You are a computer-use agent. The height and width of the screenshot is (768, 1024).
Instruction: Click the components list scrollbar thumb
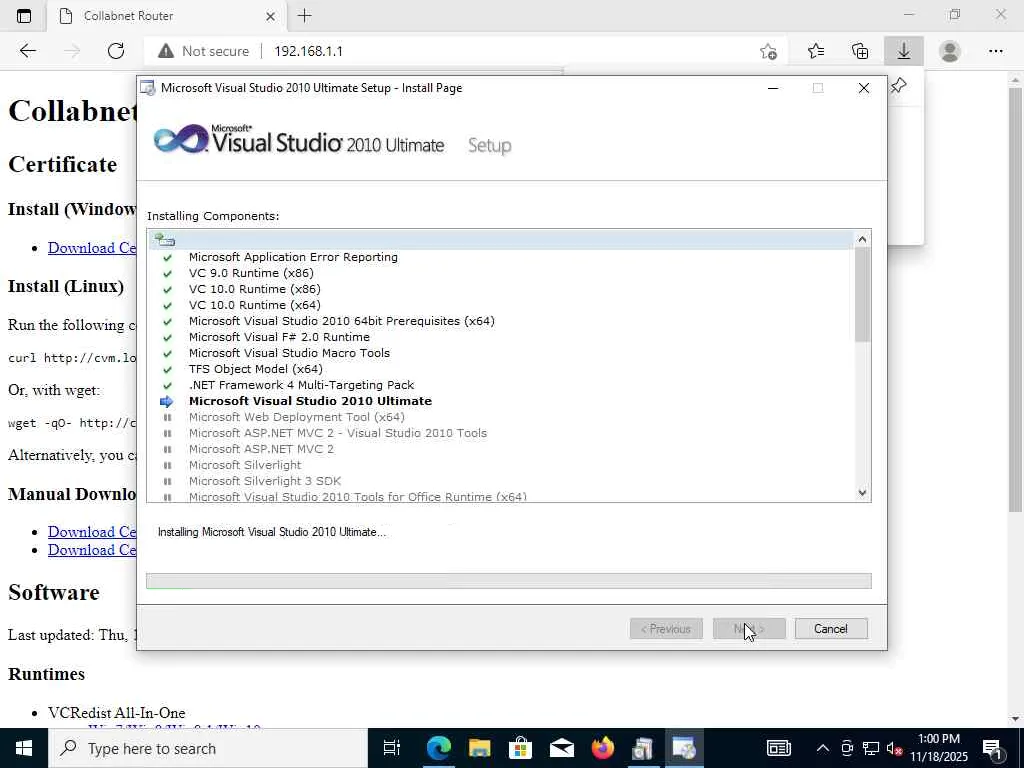(862, 295)
